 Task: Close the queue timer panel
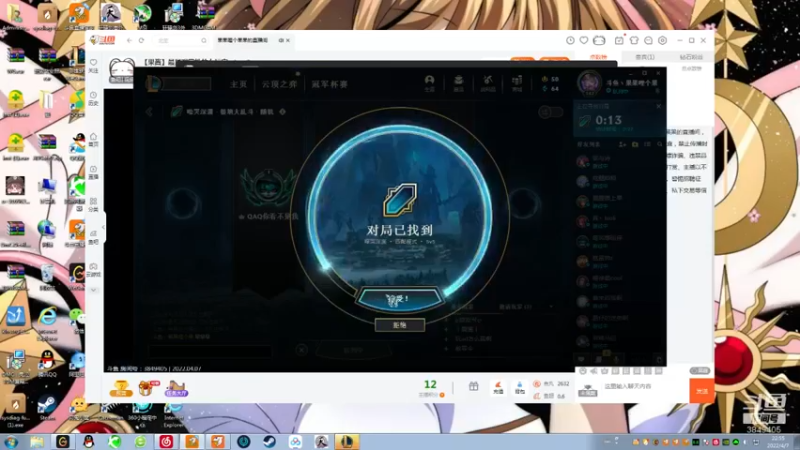point(659,106)
